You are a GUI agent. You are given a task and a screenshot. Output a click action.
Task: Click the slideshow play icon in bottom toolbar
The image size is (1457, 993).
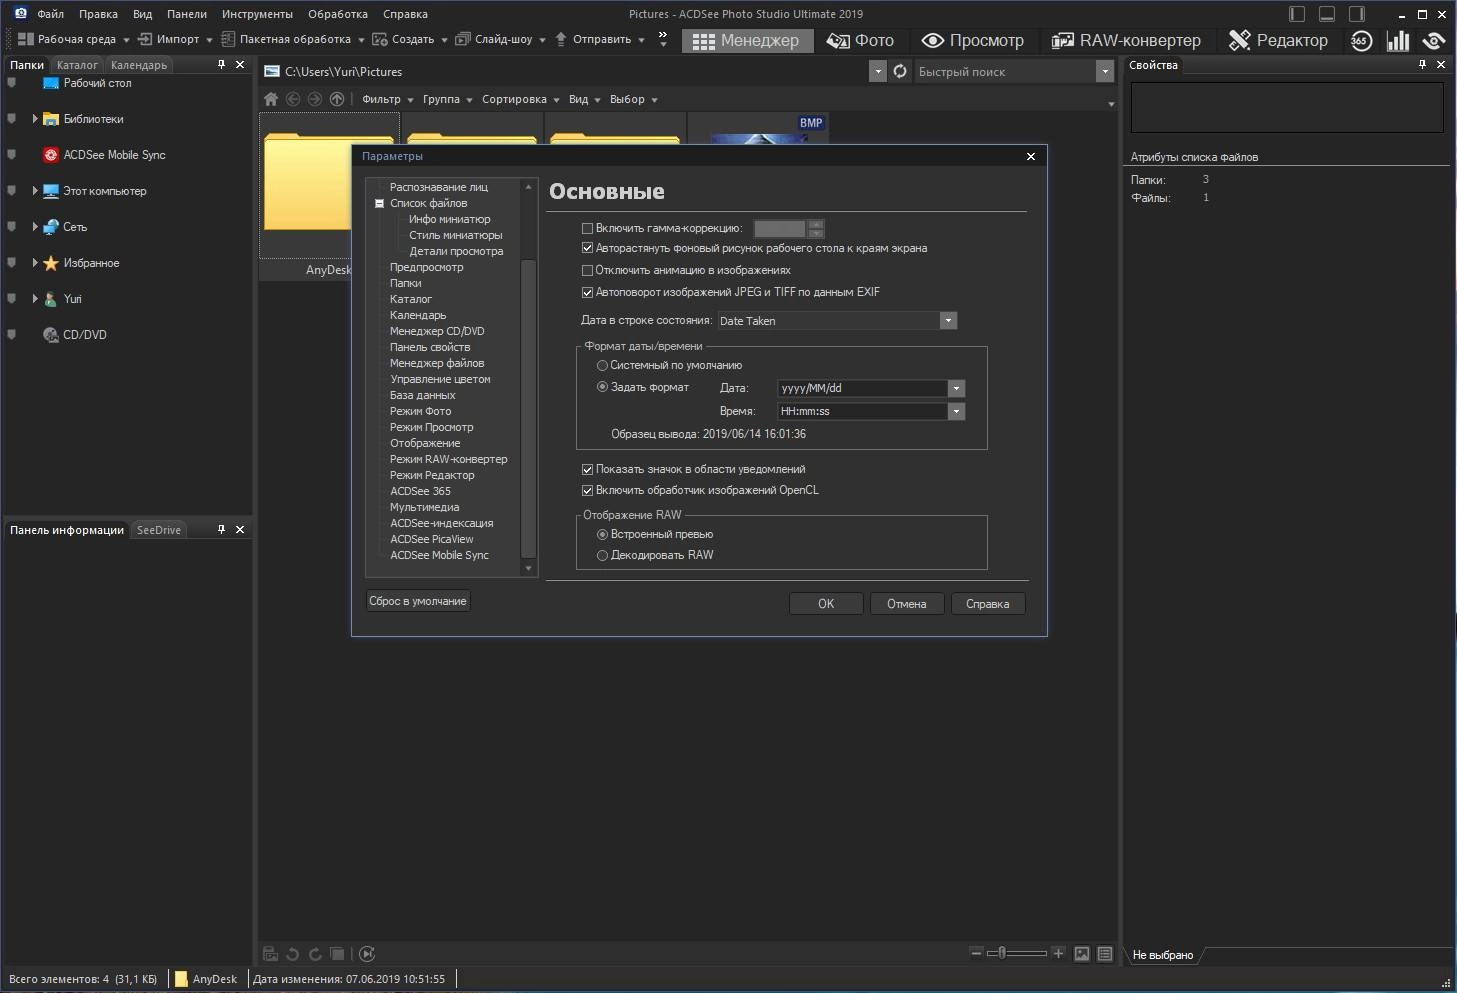pos(367,954)
